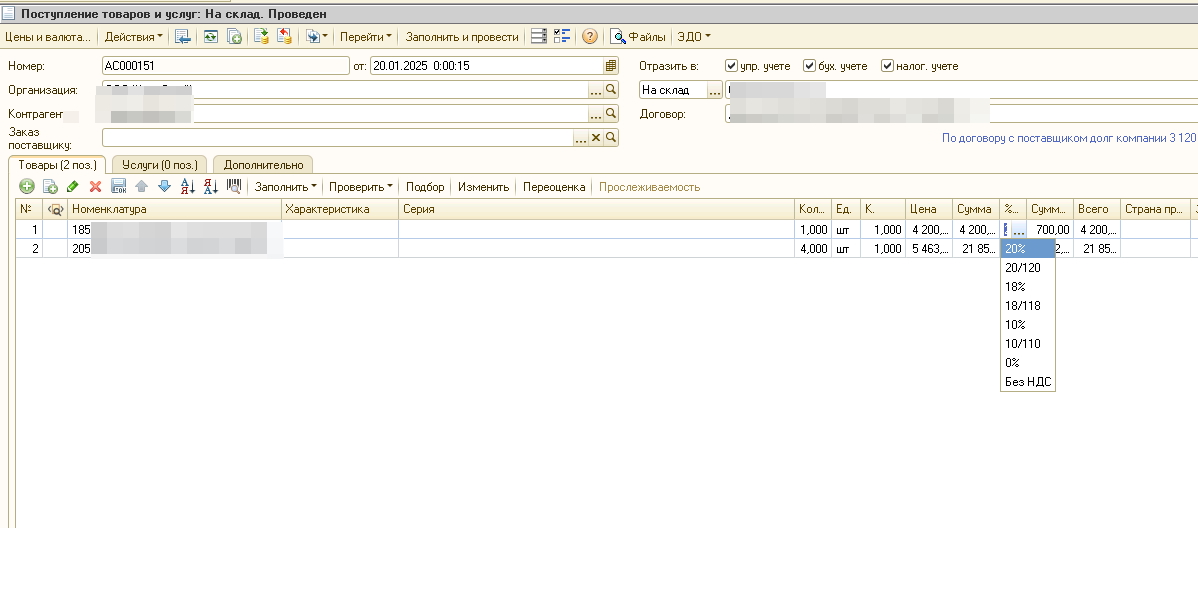Click the Номер field AC000151
The image size is (1198, 600).
pyautogui.click(x=225, y=66)
